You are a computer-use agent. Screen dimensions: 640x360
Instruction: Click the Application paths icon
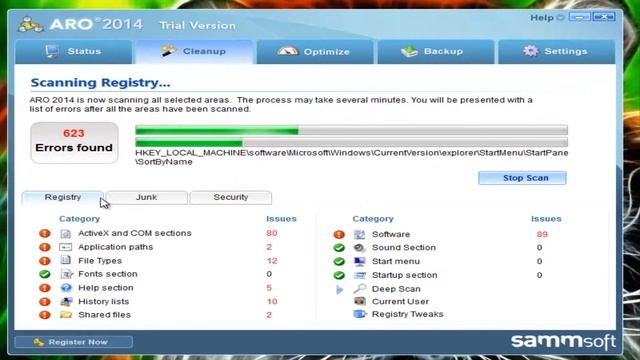click(x=65, y=247)
